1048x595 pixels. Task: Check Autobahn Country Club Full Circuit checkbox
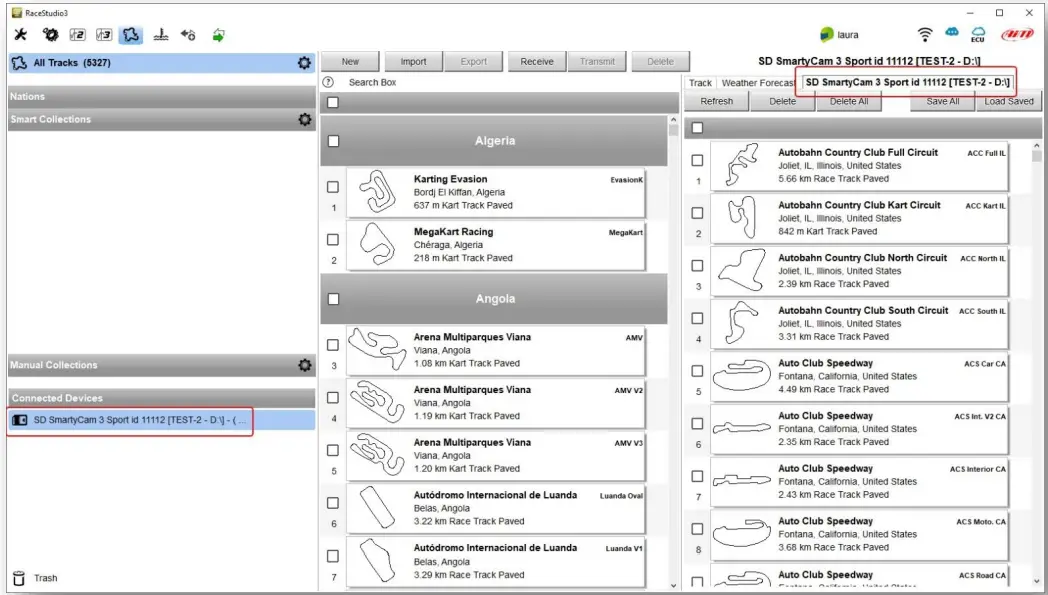pos(697,160)
